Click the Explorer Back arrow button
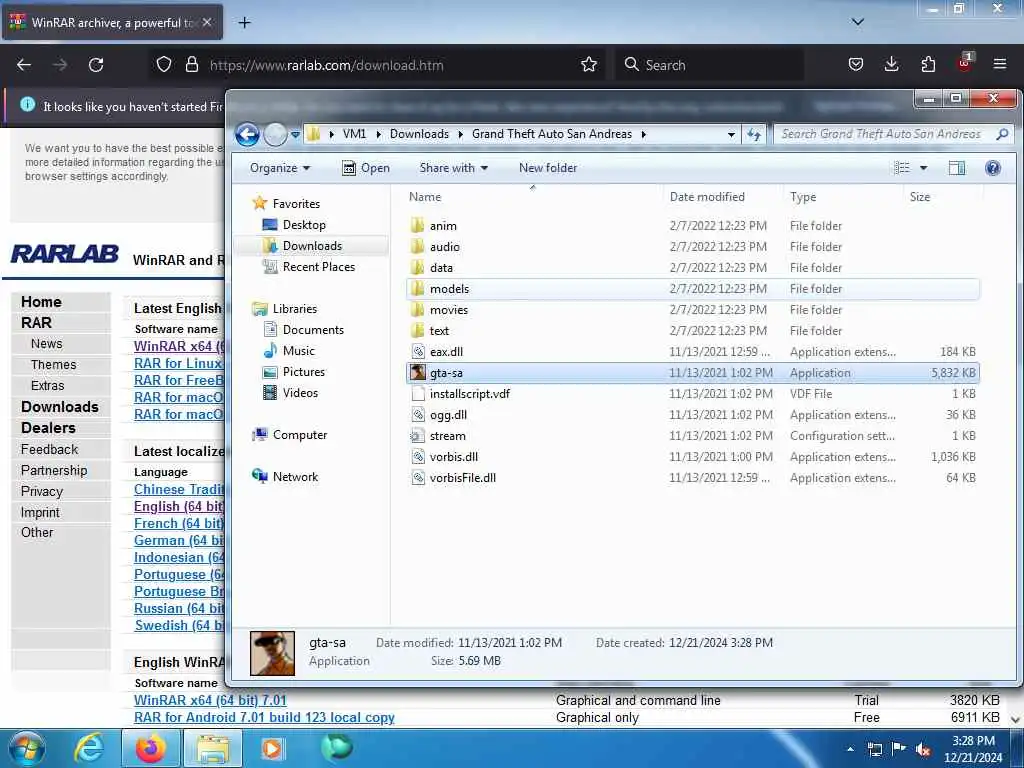This screenshot has width=1024, height=768. point(248,135)
